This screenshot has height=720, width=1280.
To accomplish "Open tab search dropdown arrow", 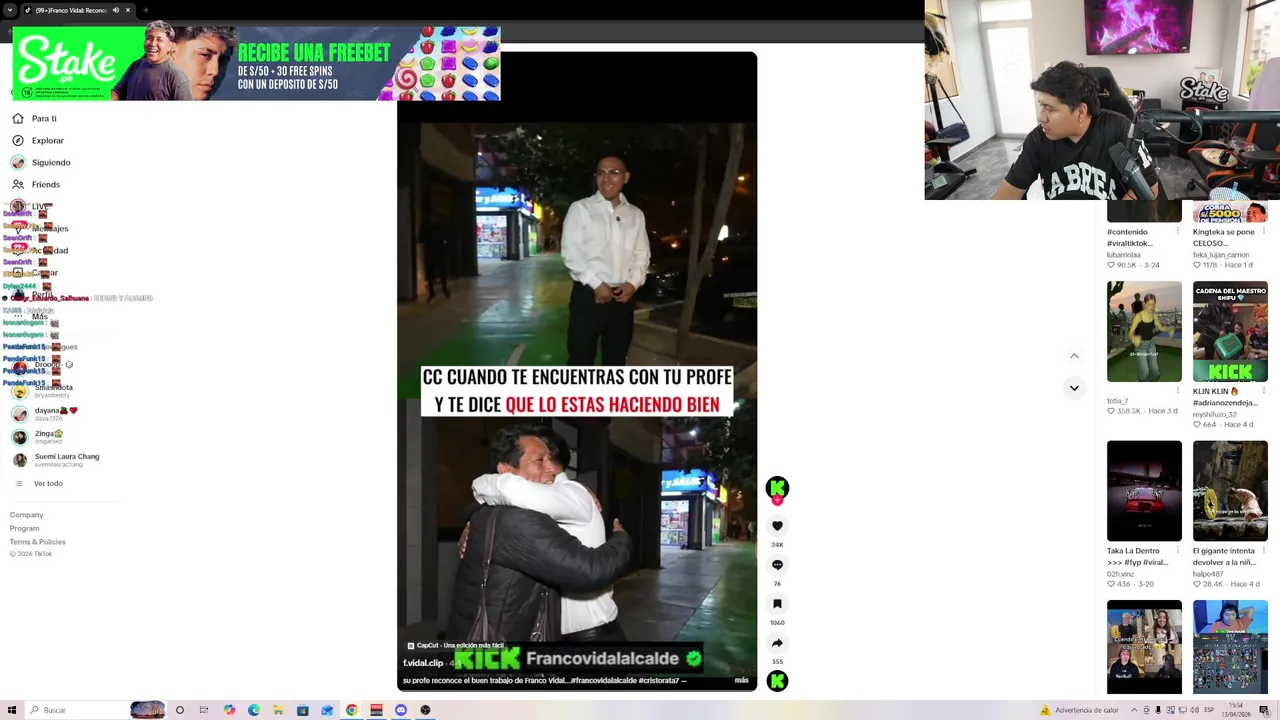I will (x=10, y=10).
